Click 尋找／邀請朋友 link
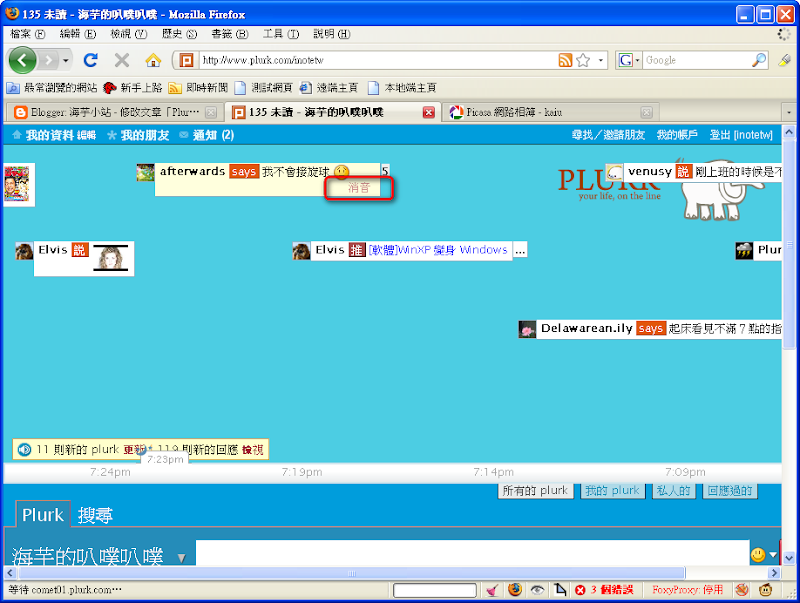 point(608,135)
